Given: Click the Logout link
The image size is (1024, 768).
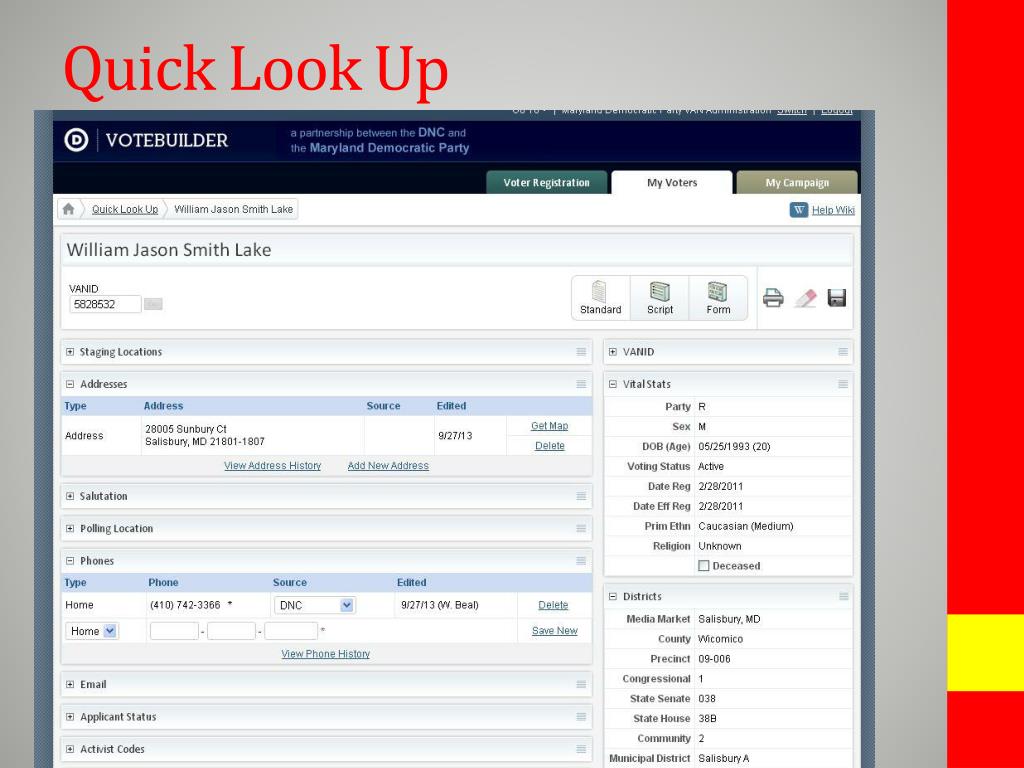Looking at the screenshot, I should (x=837, y=111).
